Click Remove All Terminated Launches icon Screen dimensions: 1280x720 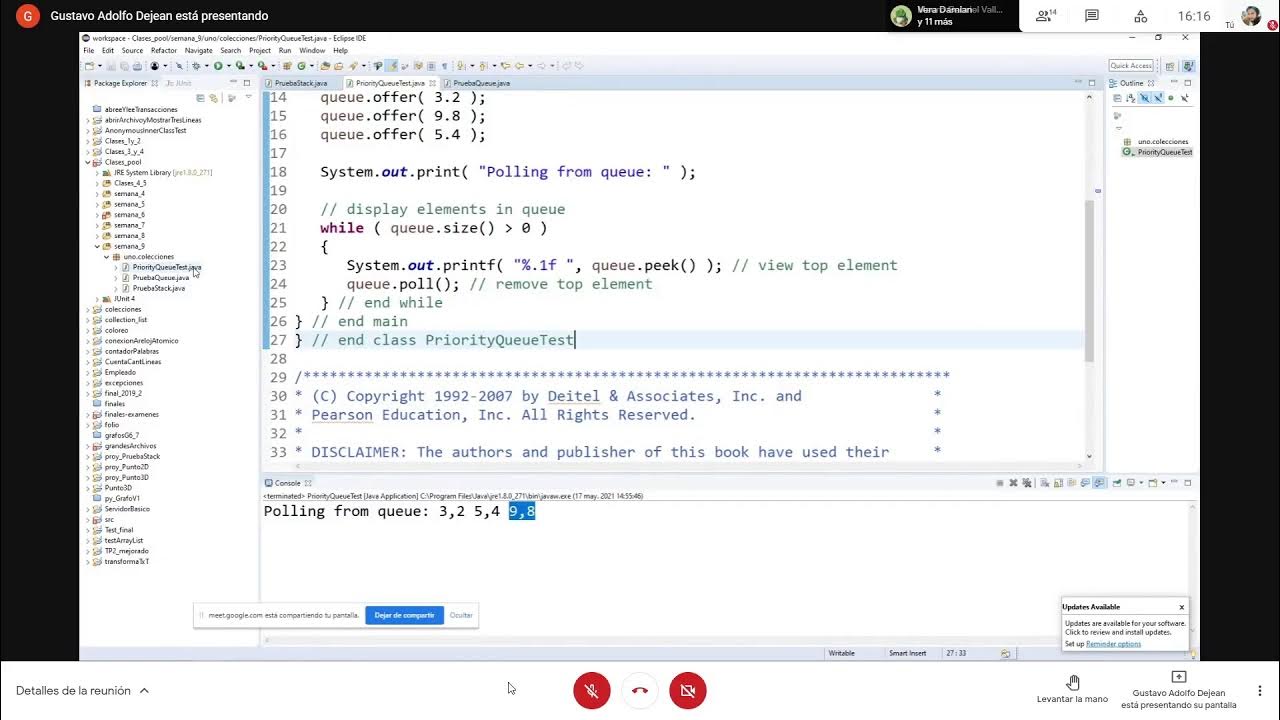pyautogui.click(x=1027, y=483)
